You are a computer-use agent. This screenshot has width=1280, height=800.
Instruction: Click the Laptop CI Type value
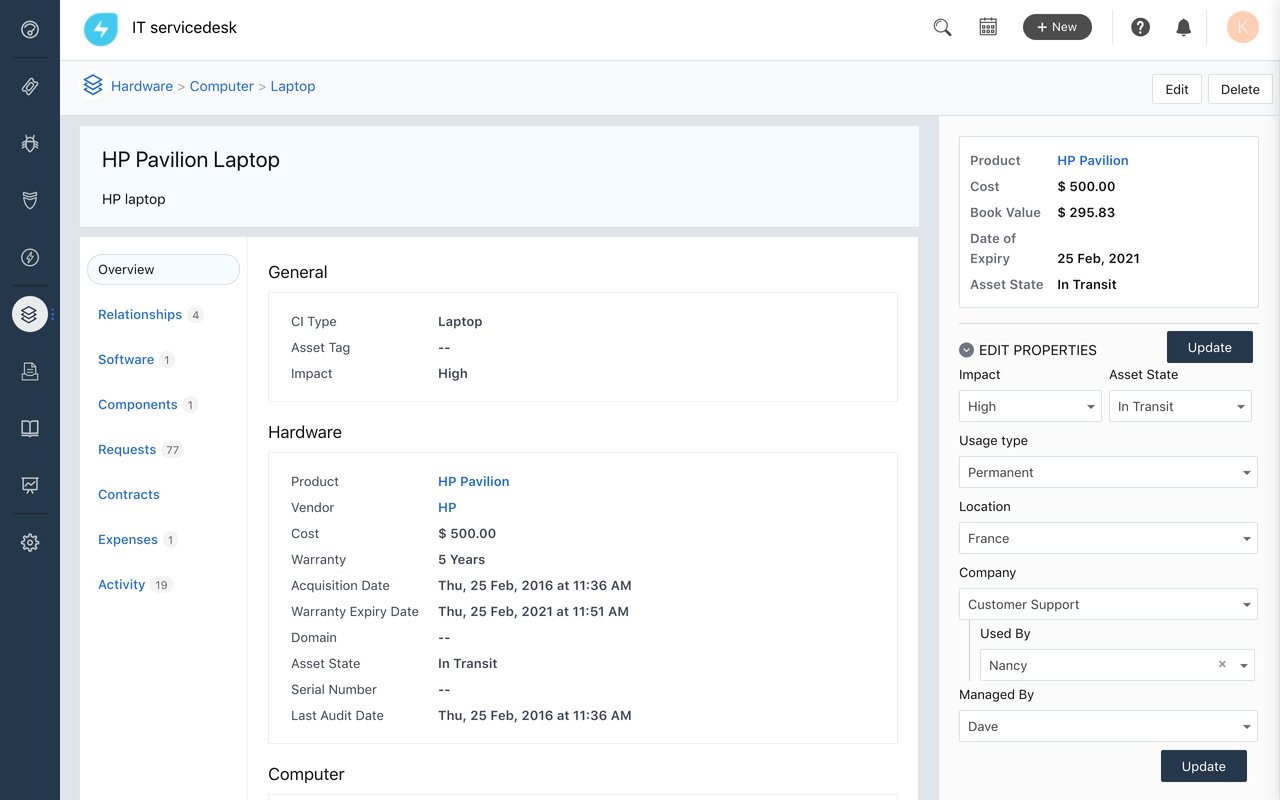[460, 321]
